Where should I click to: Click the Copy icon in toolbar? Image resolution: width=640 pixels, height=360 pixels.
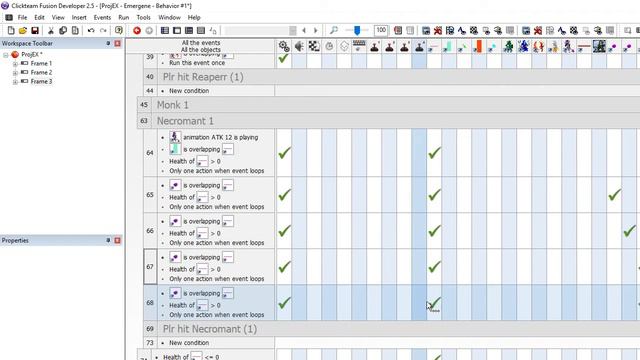pyautogui.click(x=63, y=31)
